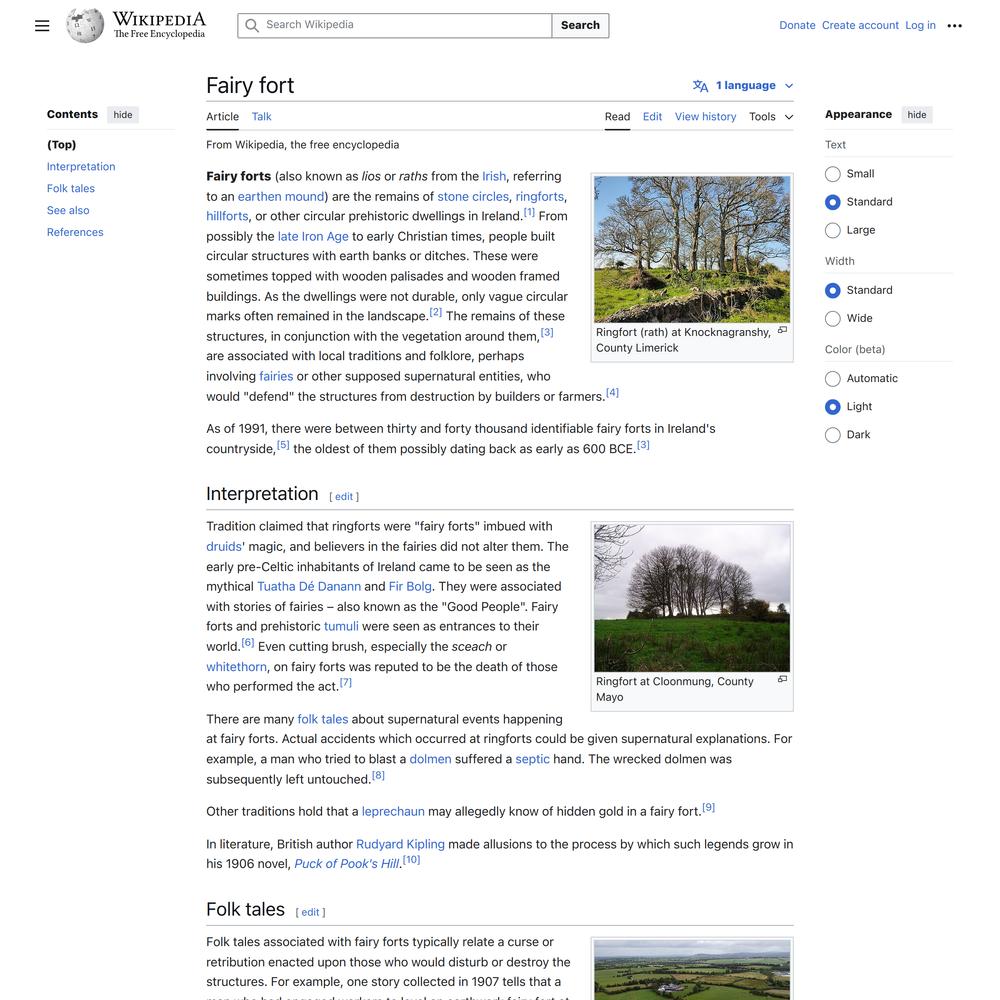Switch to the Article tab
Image resolution: width=1000 pixels, height=1000 pixels.
pyautogui.click(x=222, y=117)
